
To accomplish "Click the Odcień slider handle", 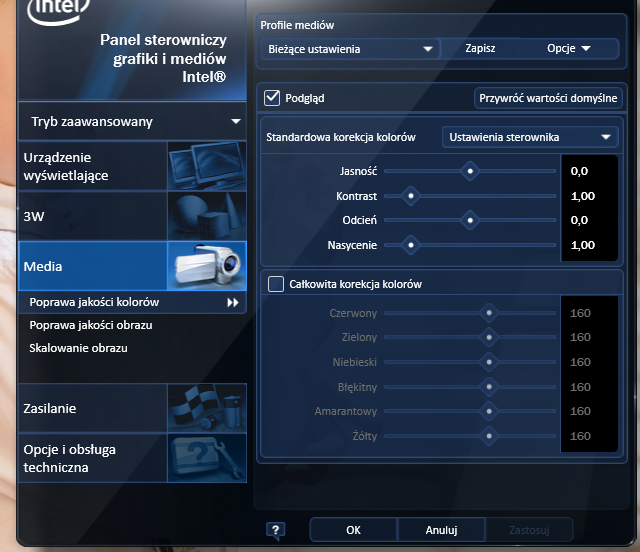I will pos(470,220).
